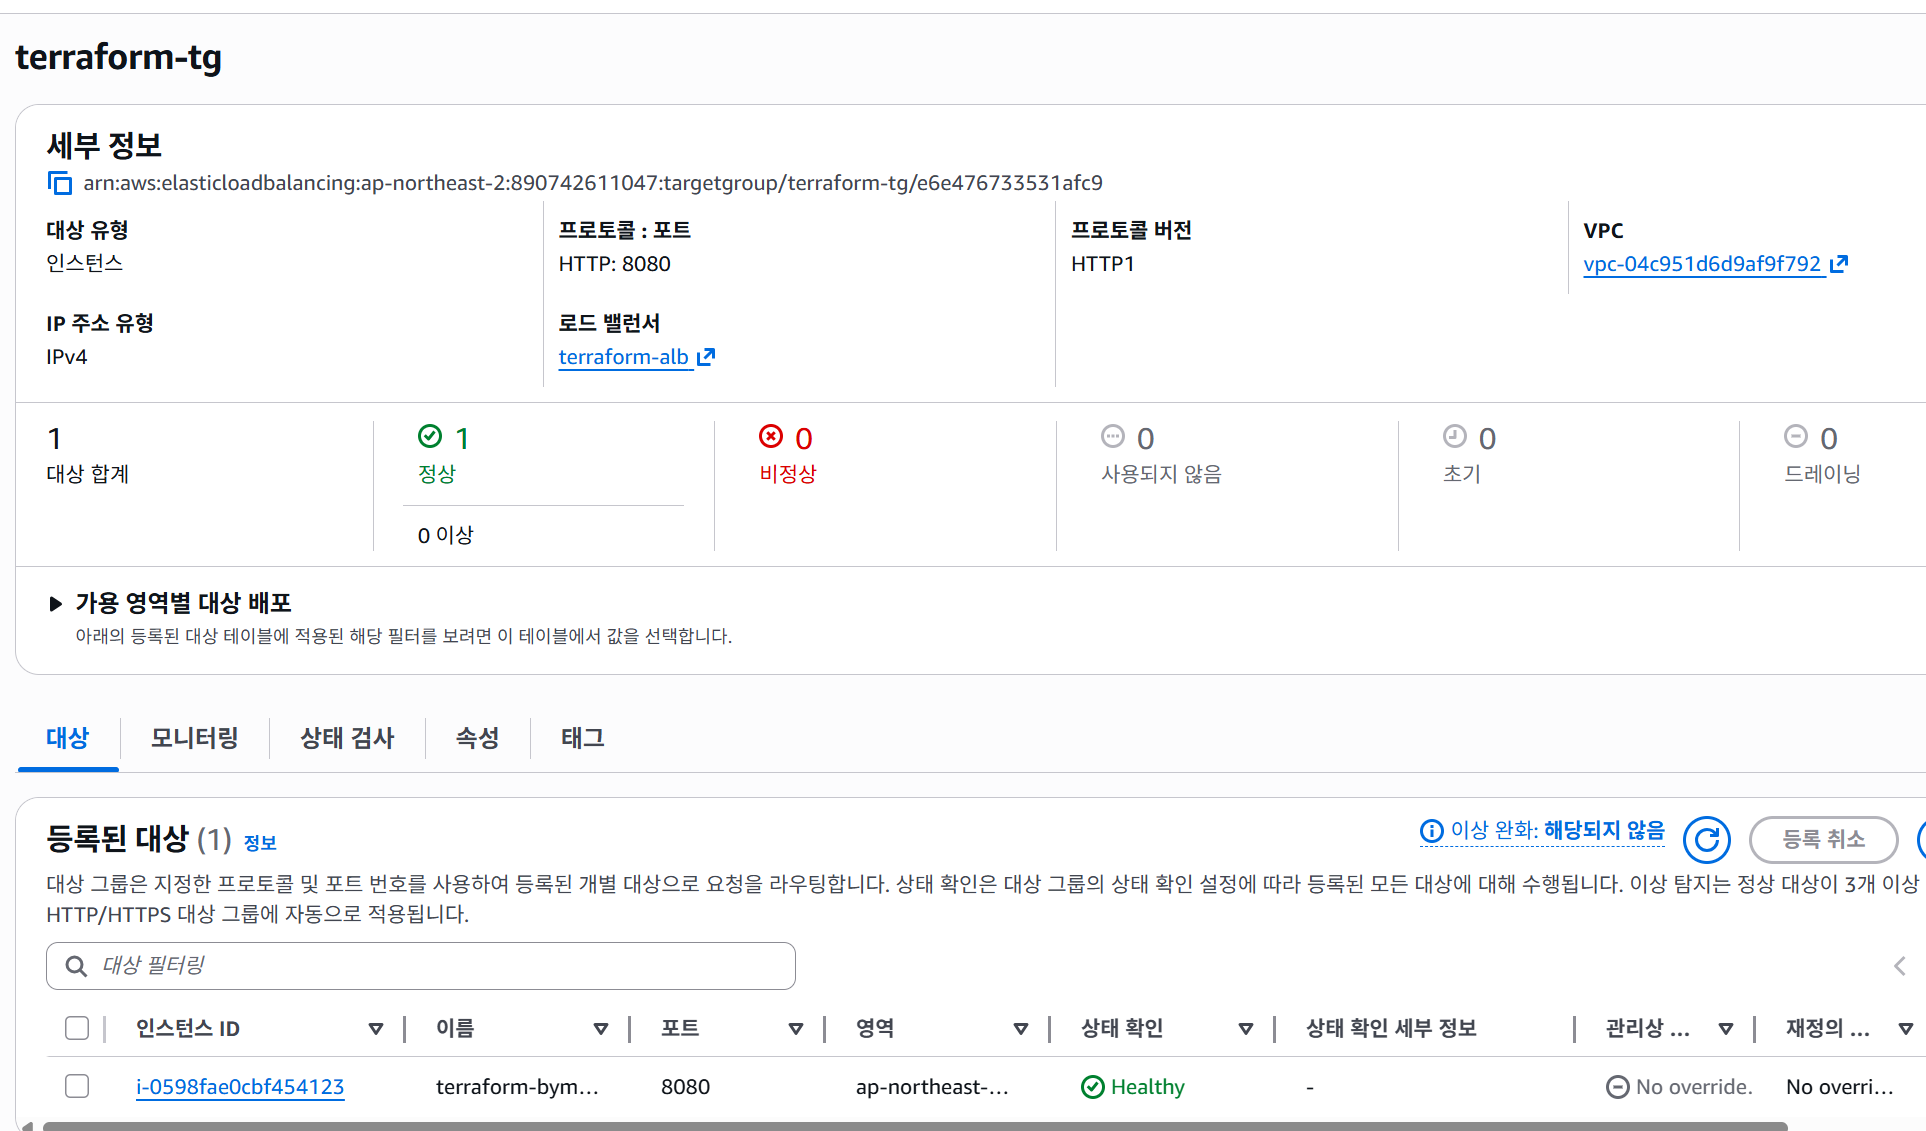This screenshot has height=1131, width=1926.
Task: Click the search magnifier icon in the target filter
Action: (x=76, y=966)
